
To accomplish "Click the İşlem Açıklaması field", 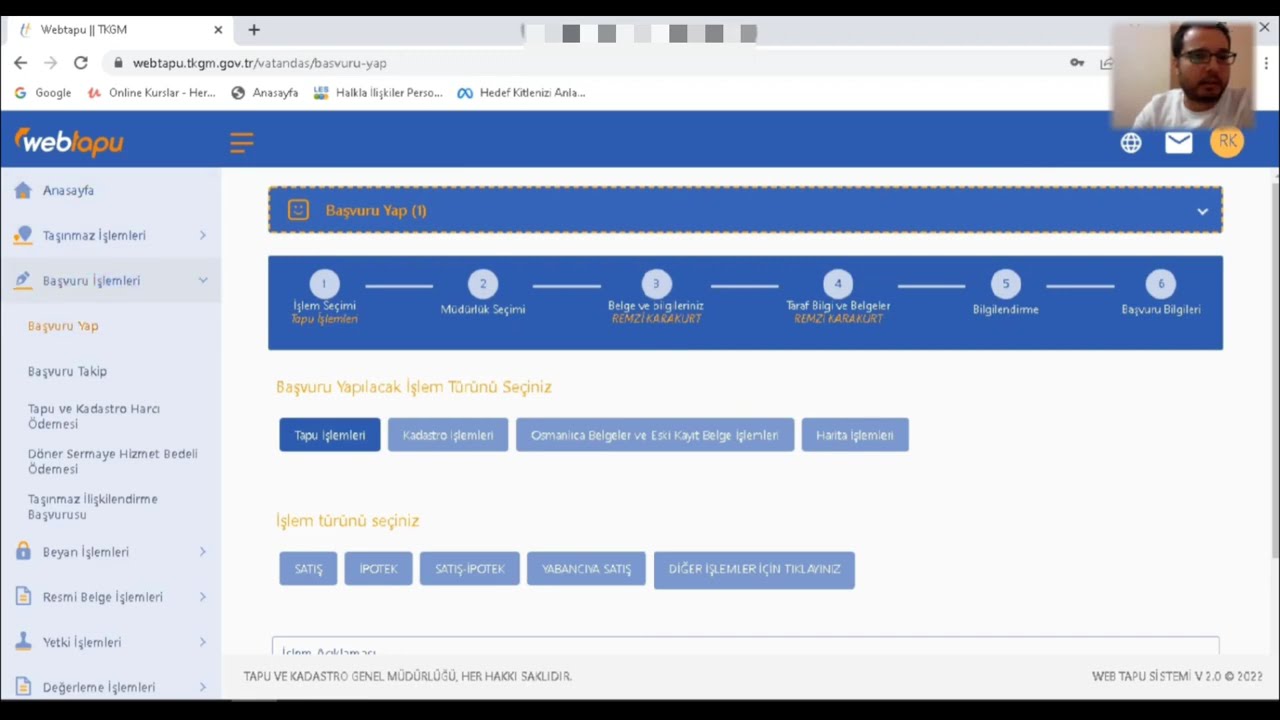I will point(745,647).
